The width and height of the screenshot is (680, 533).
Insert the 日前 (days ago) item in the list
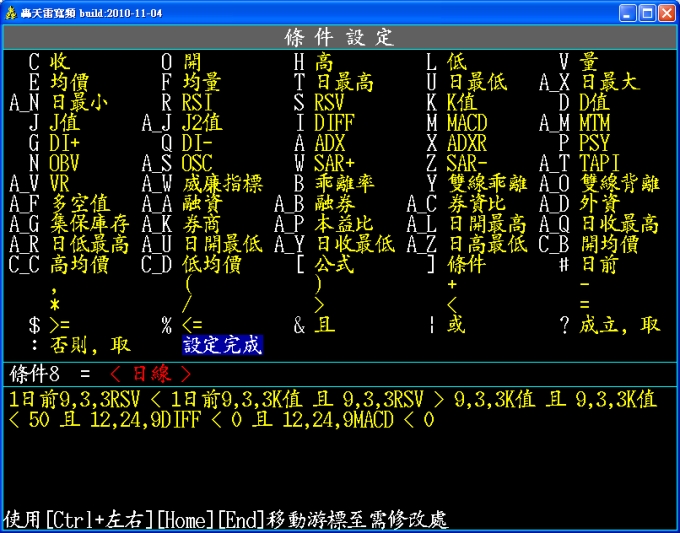pos(599,265)
